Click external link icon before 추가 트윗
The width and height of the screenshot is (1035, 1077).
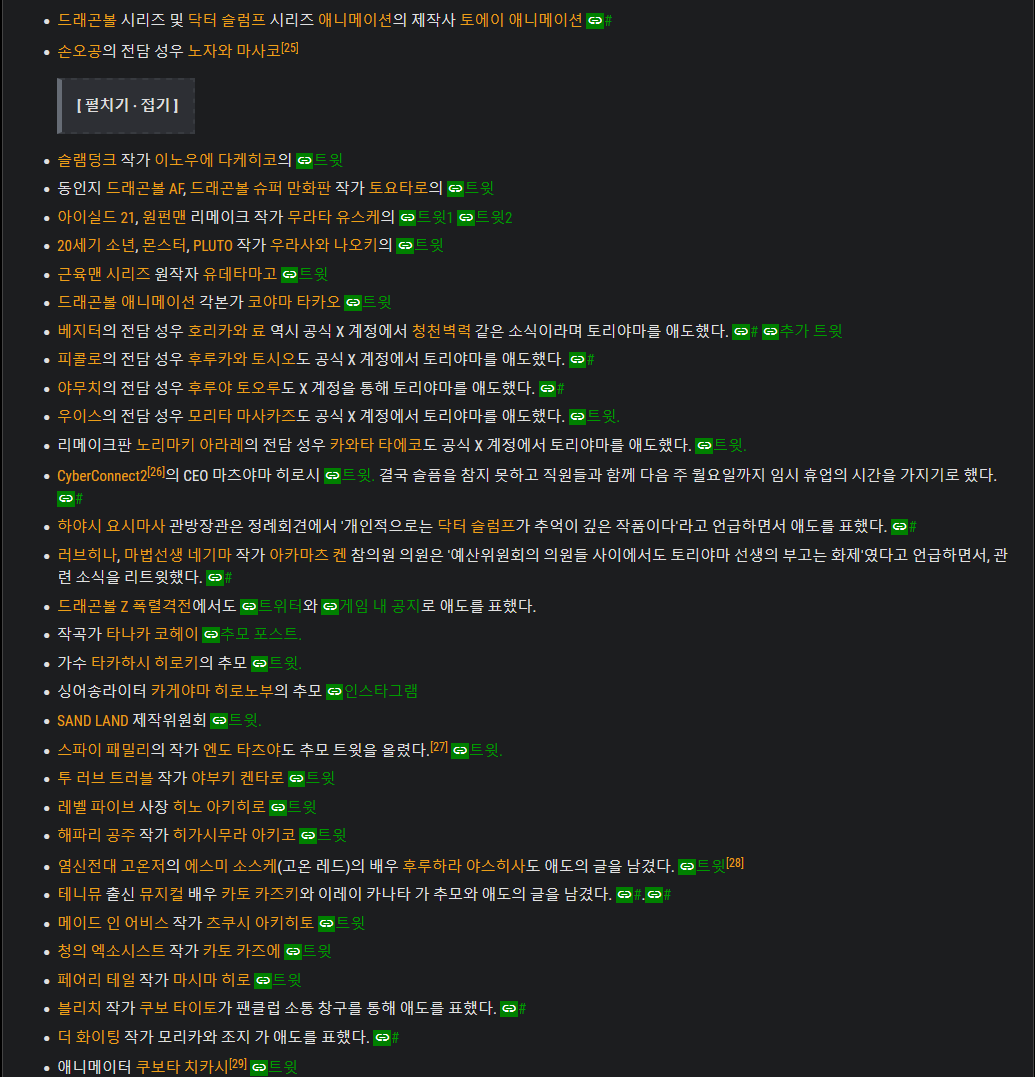[771, 332]
